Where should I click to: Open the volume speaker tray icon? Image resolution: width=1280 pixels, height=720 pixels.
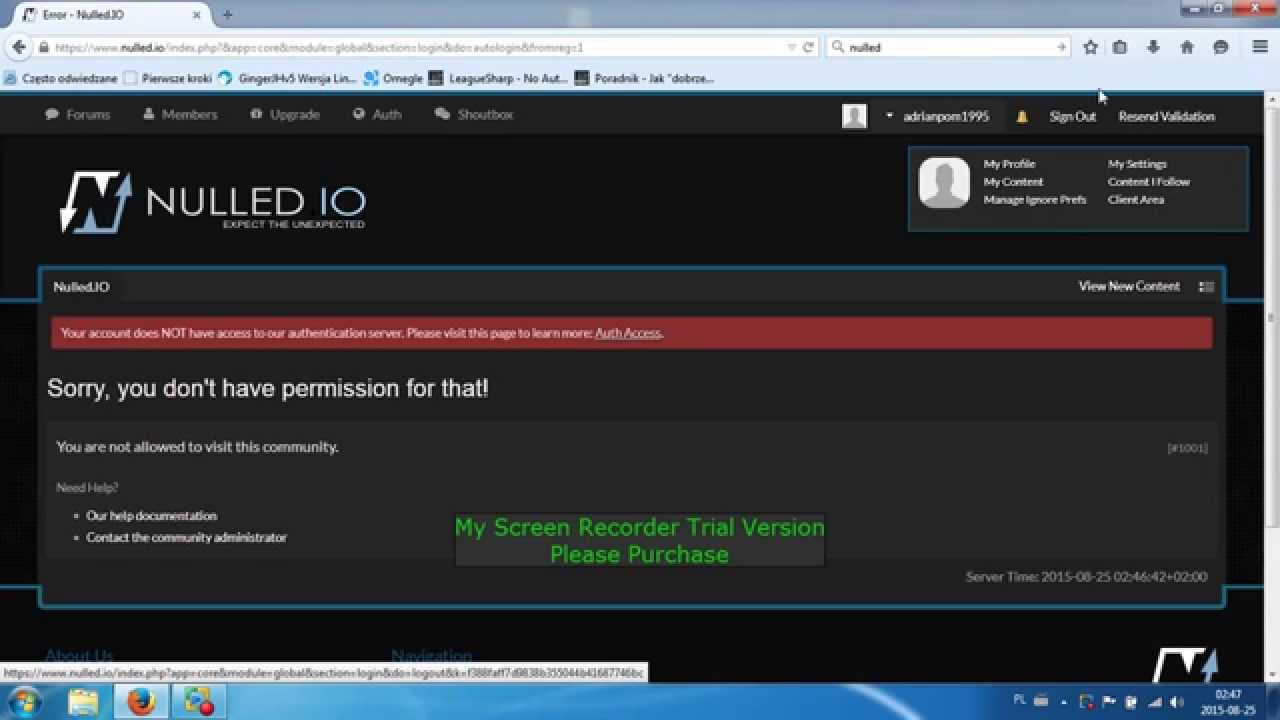[x=1177, y=702]
